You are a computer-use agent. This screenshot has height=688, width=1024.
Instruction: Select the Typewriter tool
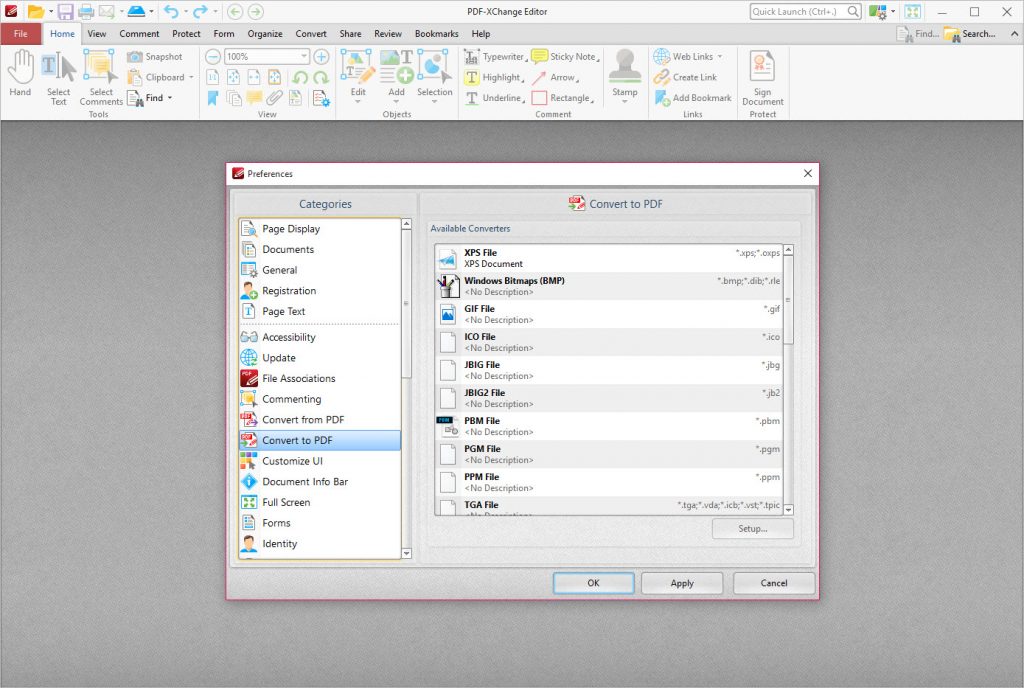[496, 57]
